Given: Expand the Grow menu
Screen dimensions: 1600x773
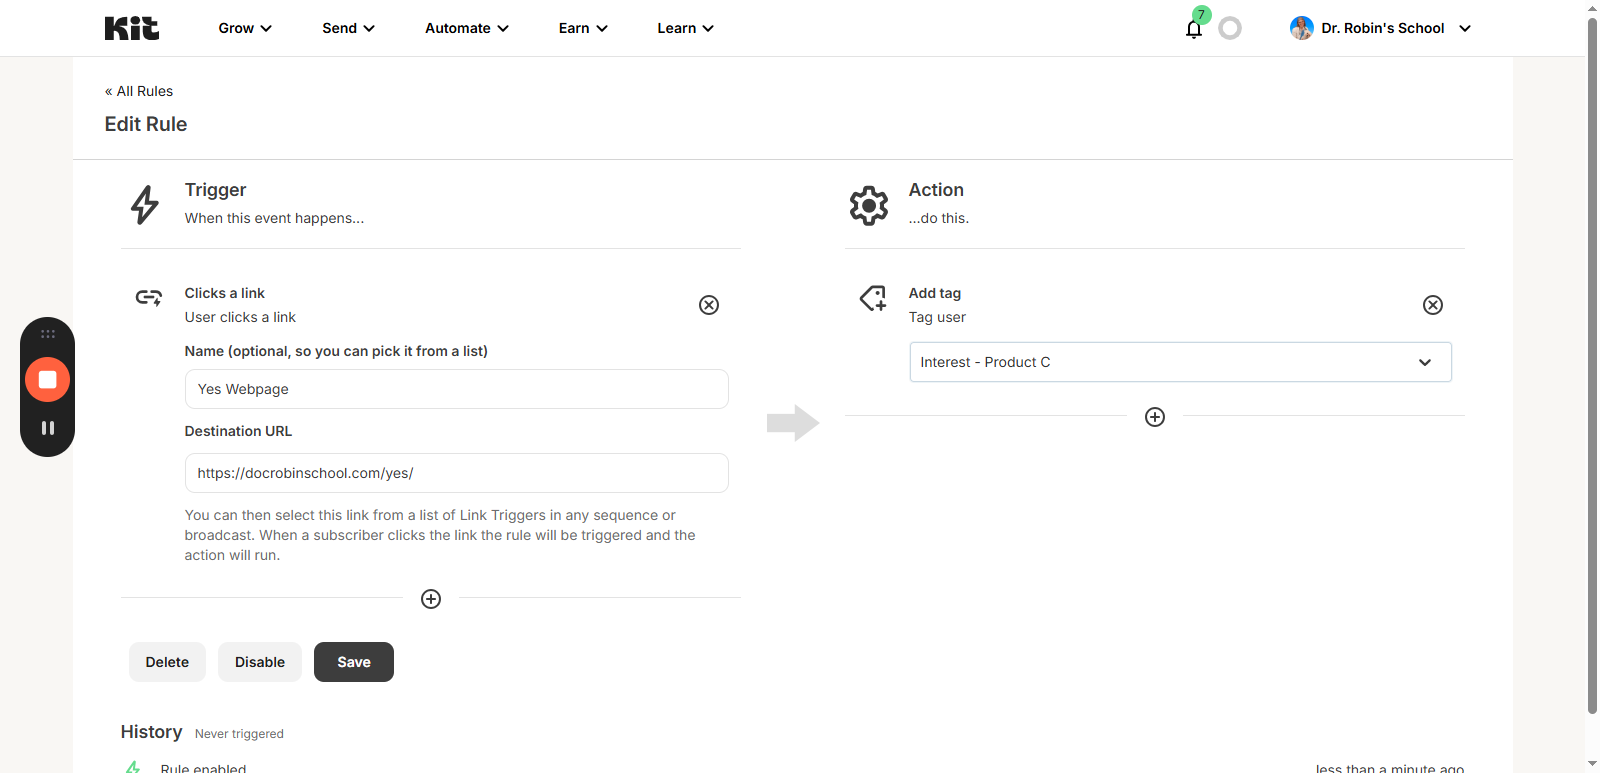Looking at the screenshot, I should 245,28.
